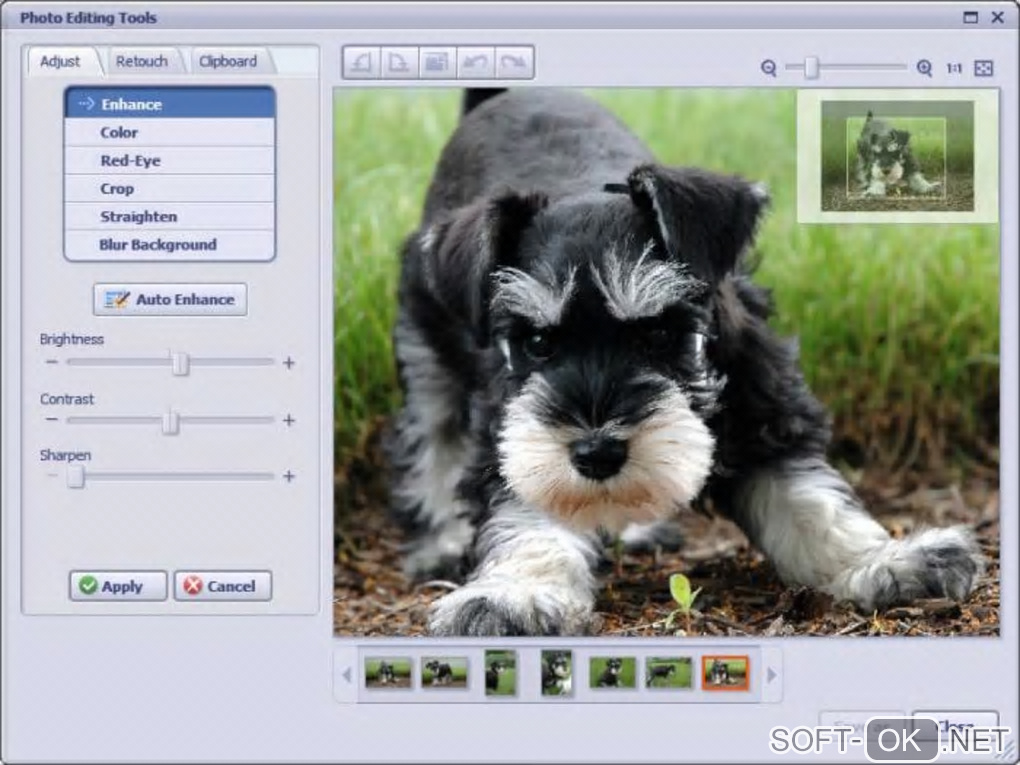Zoom out using the minus magnifier
The width and height of the screenshot is (1020, 765).
[x=769, y=68]
